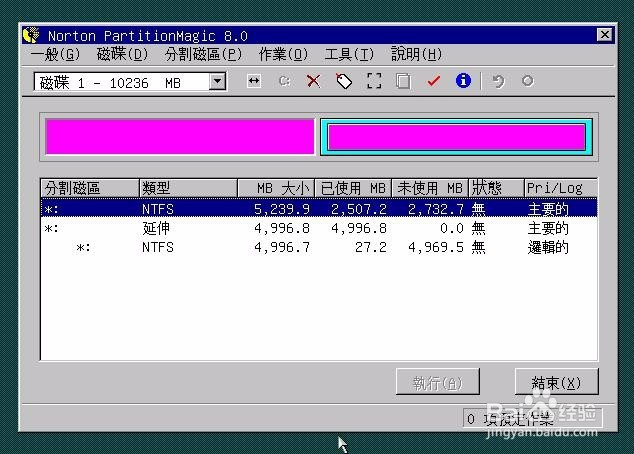
Task: Select the left magenta primary partition bar
Action: point(180,137)
